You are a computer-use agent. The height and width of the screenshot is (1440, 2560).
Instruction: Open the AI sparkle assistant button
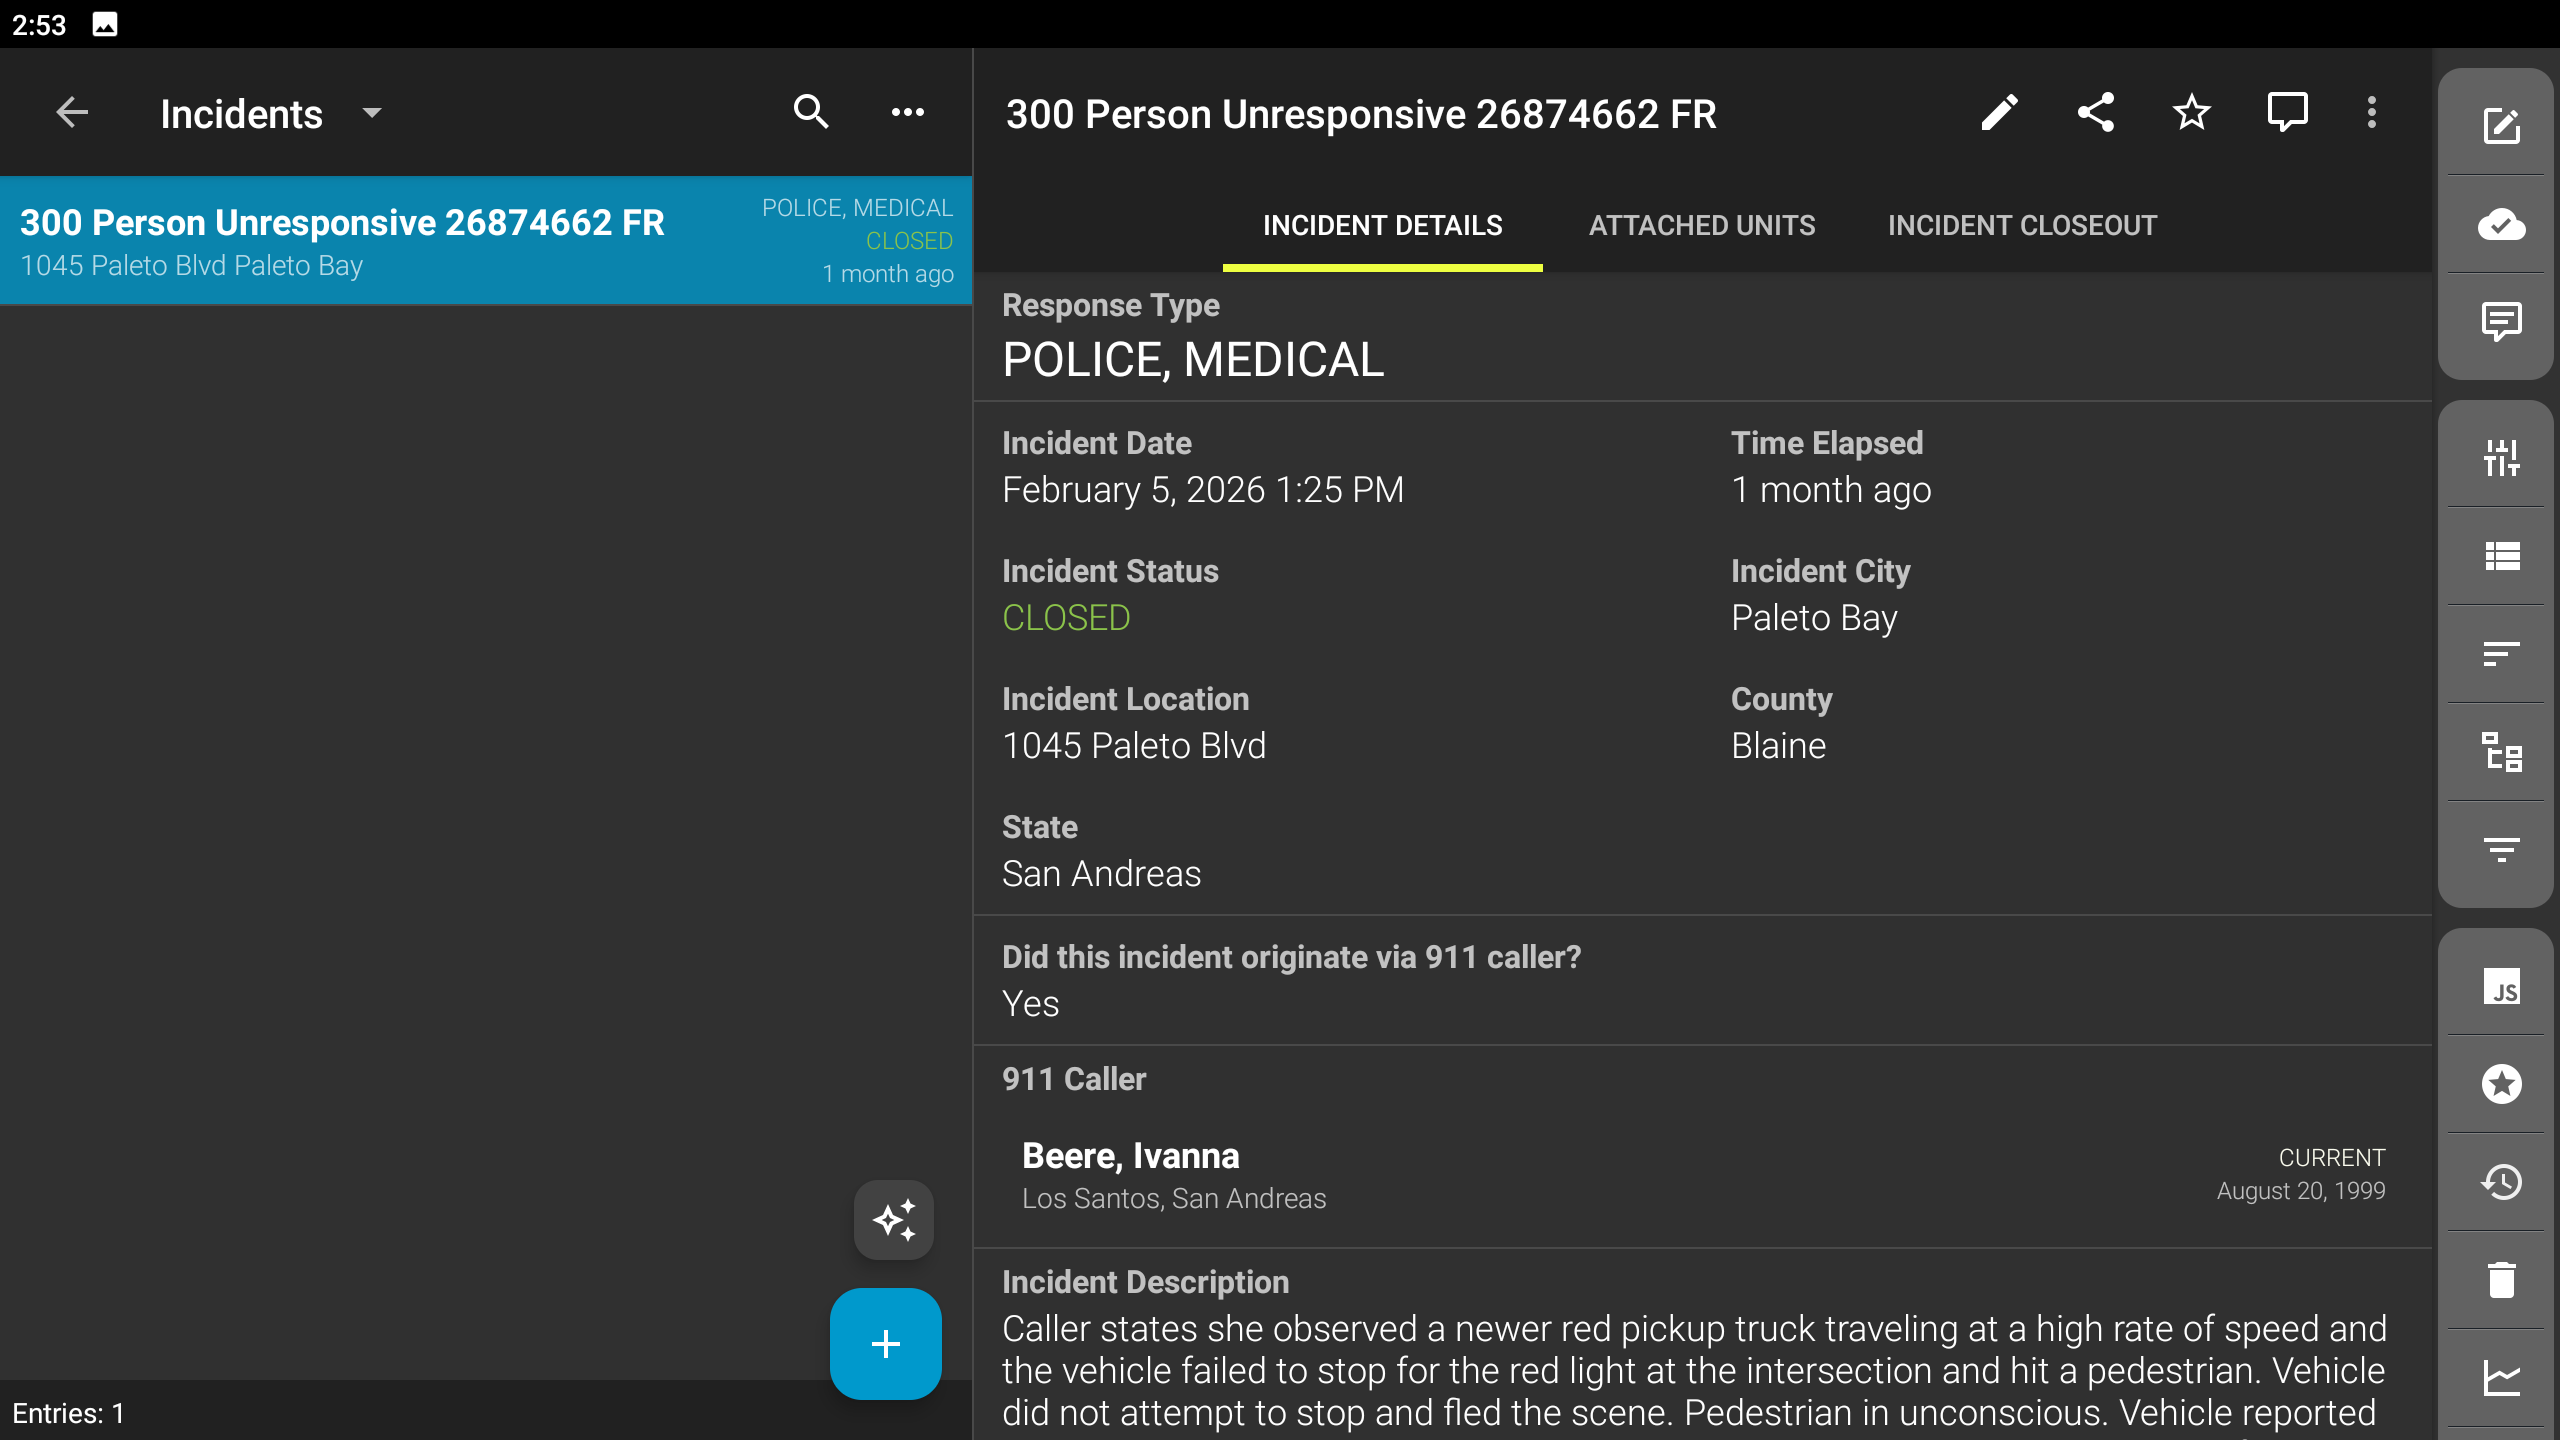893,1220
